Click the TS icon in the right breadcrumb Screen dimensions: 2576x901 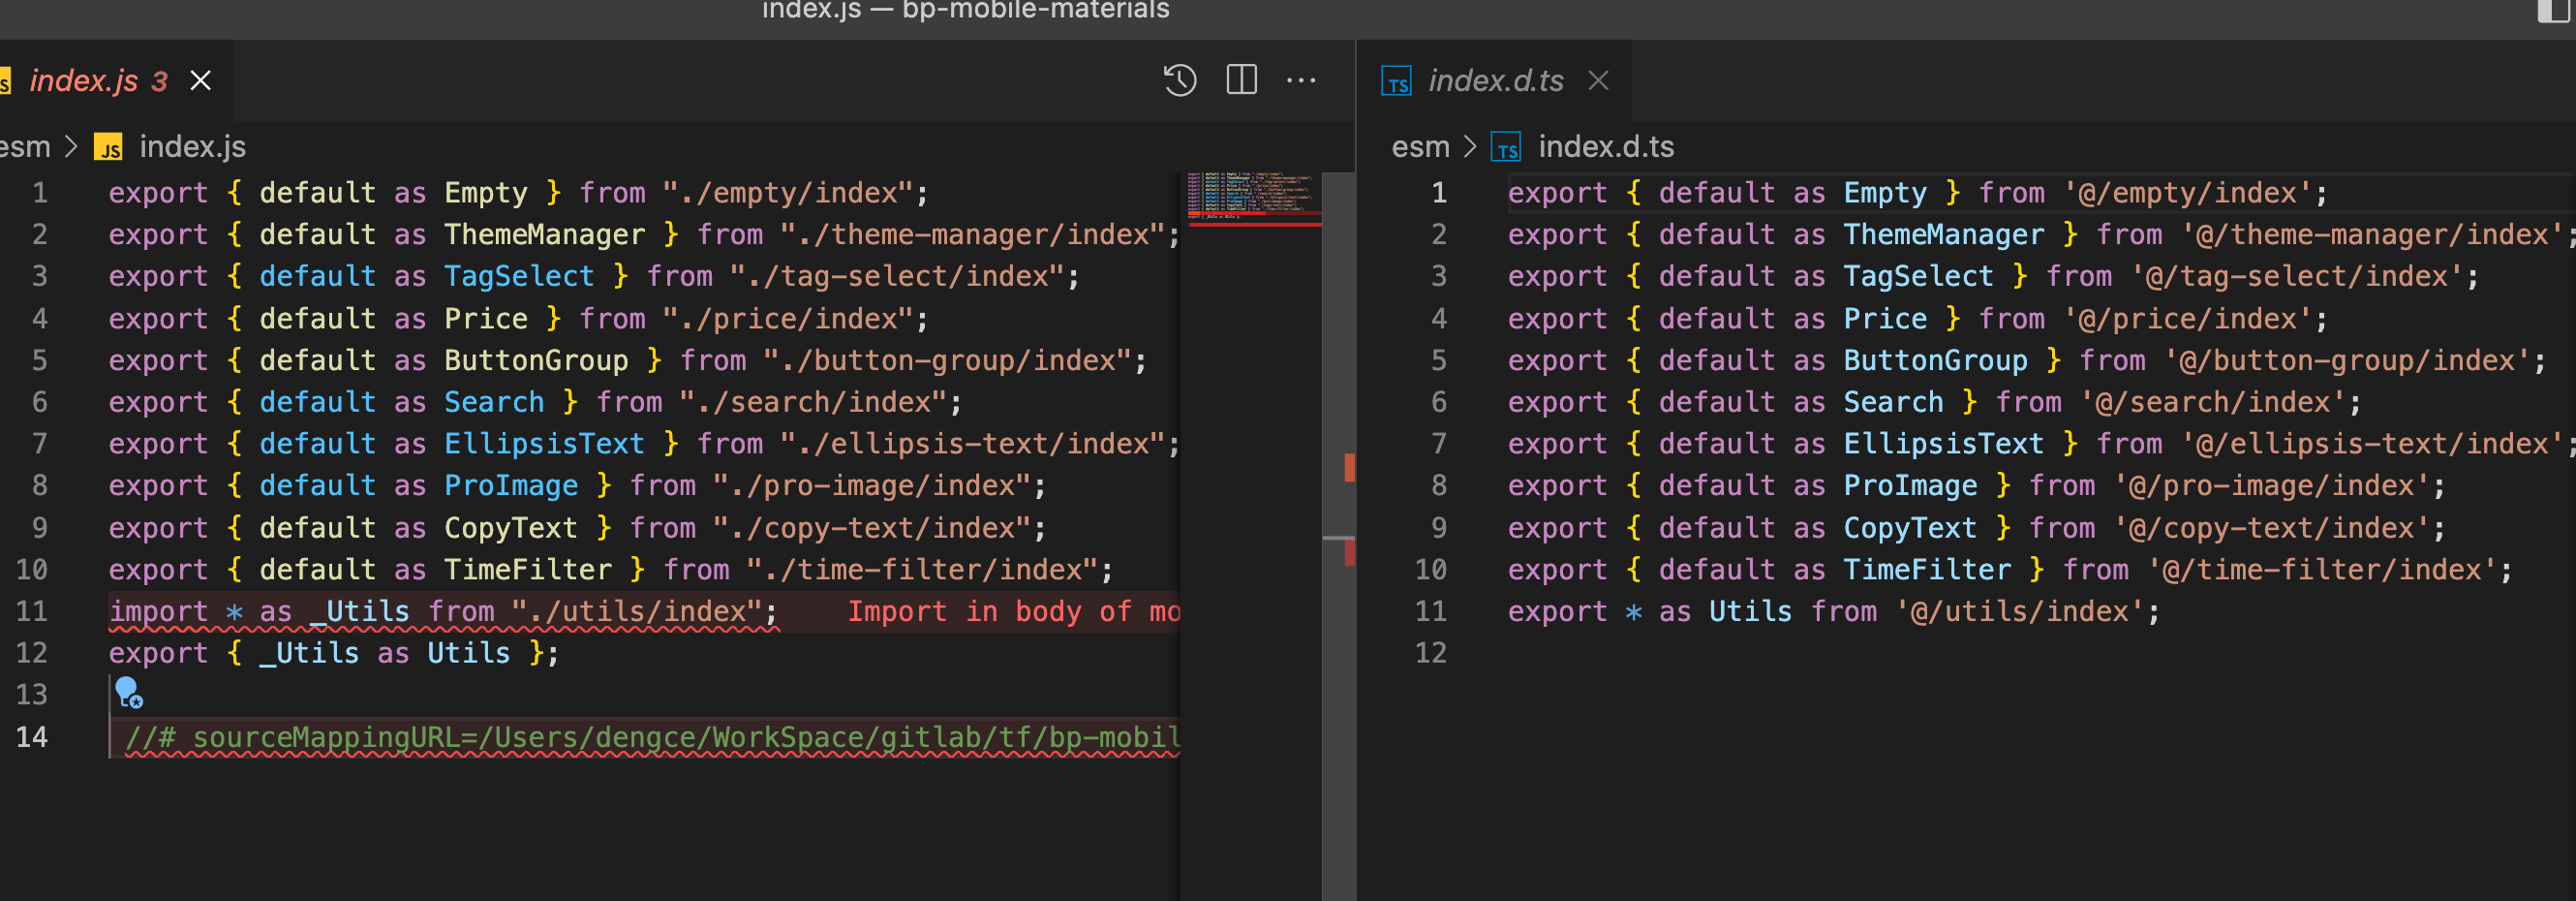pyautogui.click(x=1508, y=147)
